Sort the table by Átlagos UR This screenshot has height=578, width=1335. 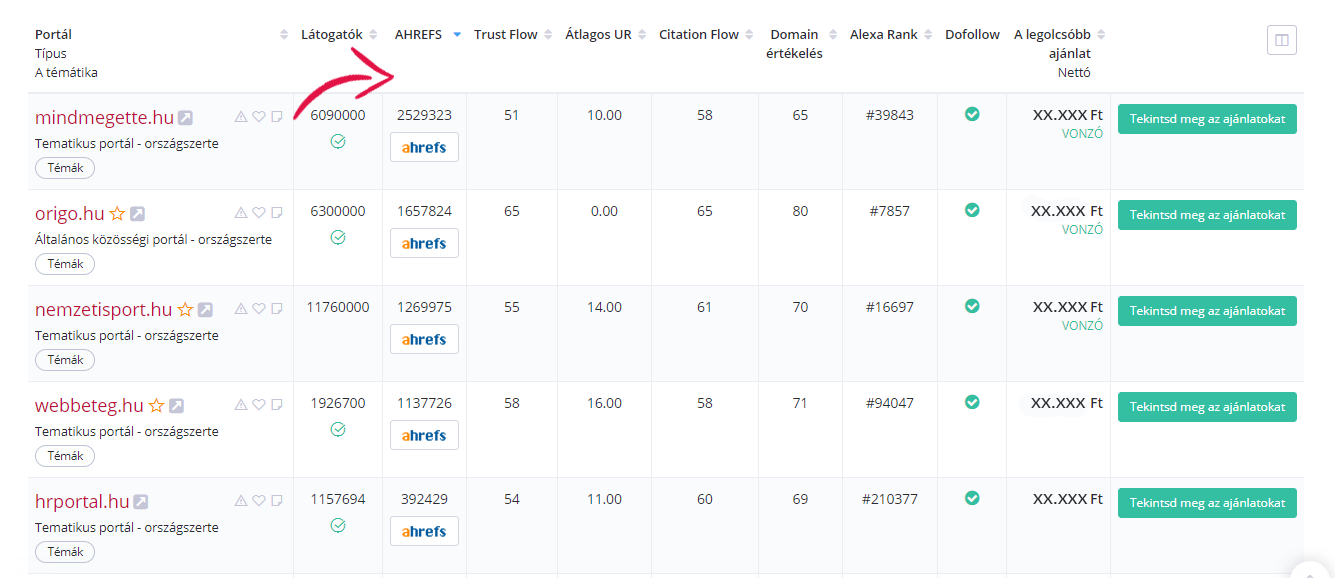pyautogui.click(x=642, y=35)
